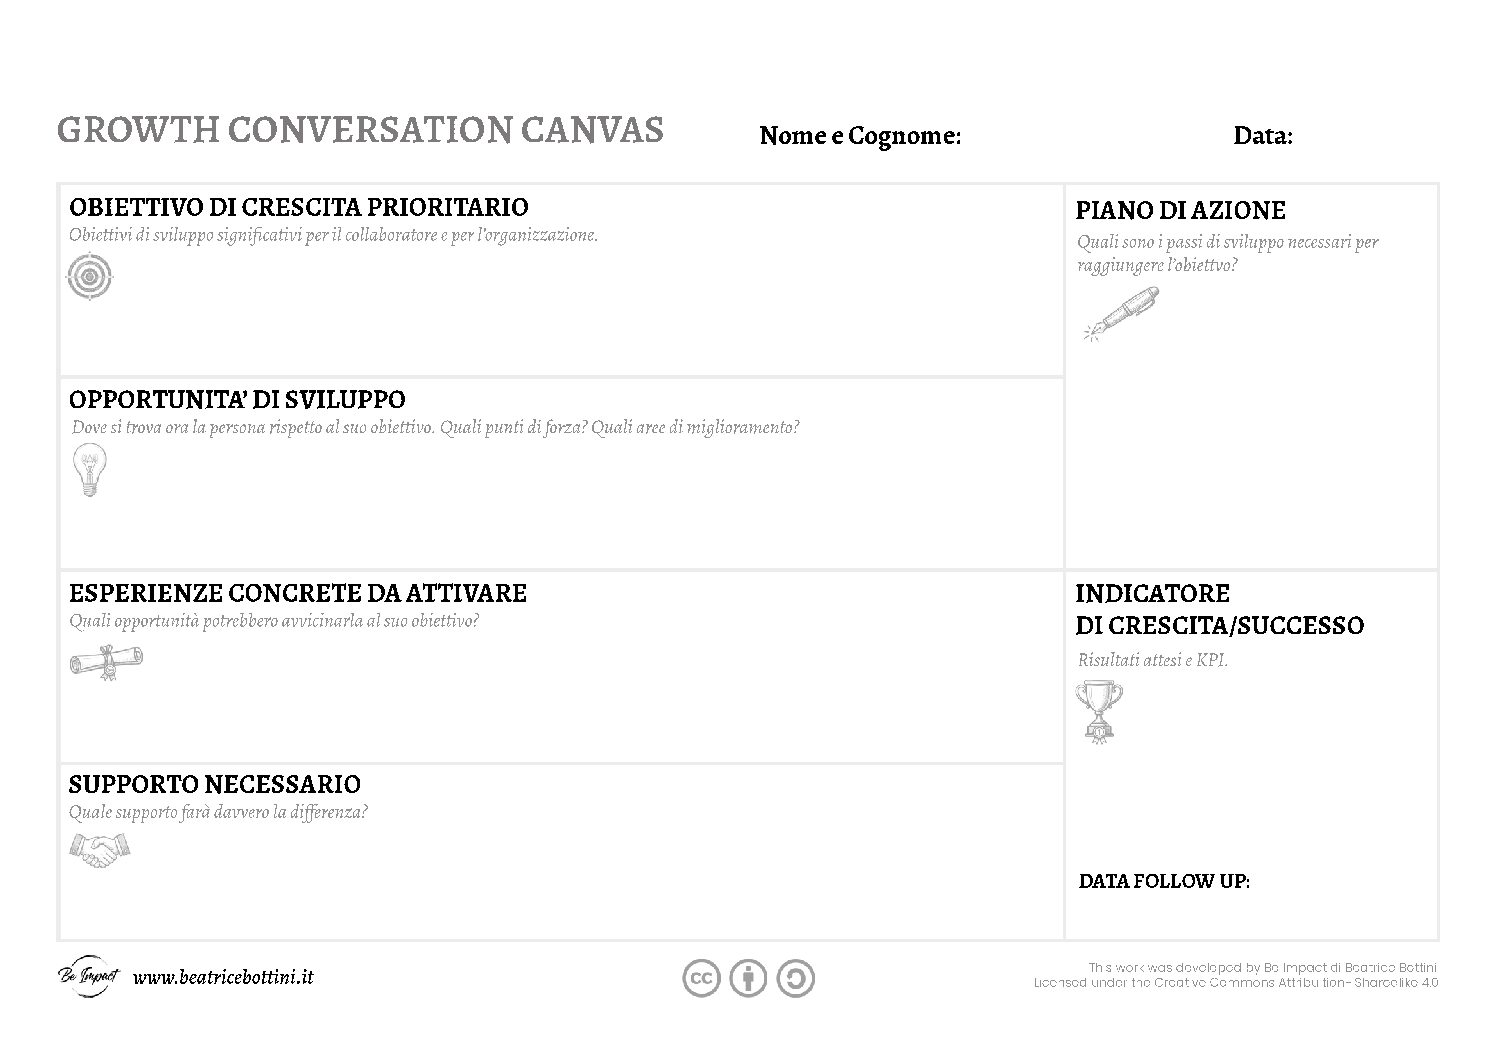Click the rolled diploma scroll icon
Image resolution: width=1497 pixels, height=1059 pixels.
107,662
